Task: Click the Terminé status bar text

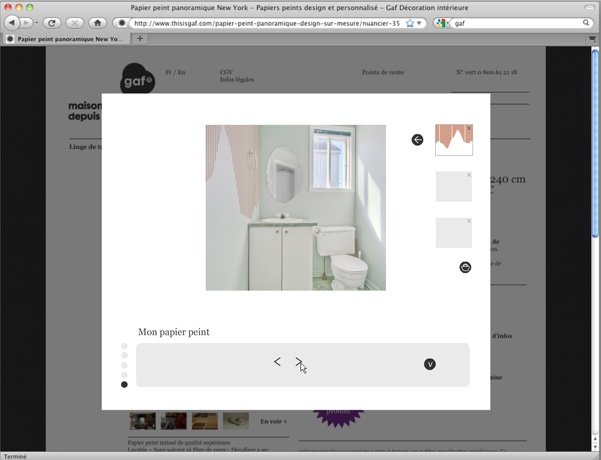Action: 15,456
